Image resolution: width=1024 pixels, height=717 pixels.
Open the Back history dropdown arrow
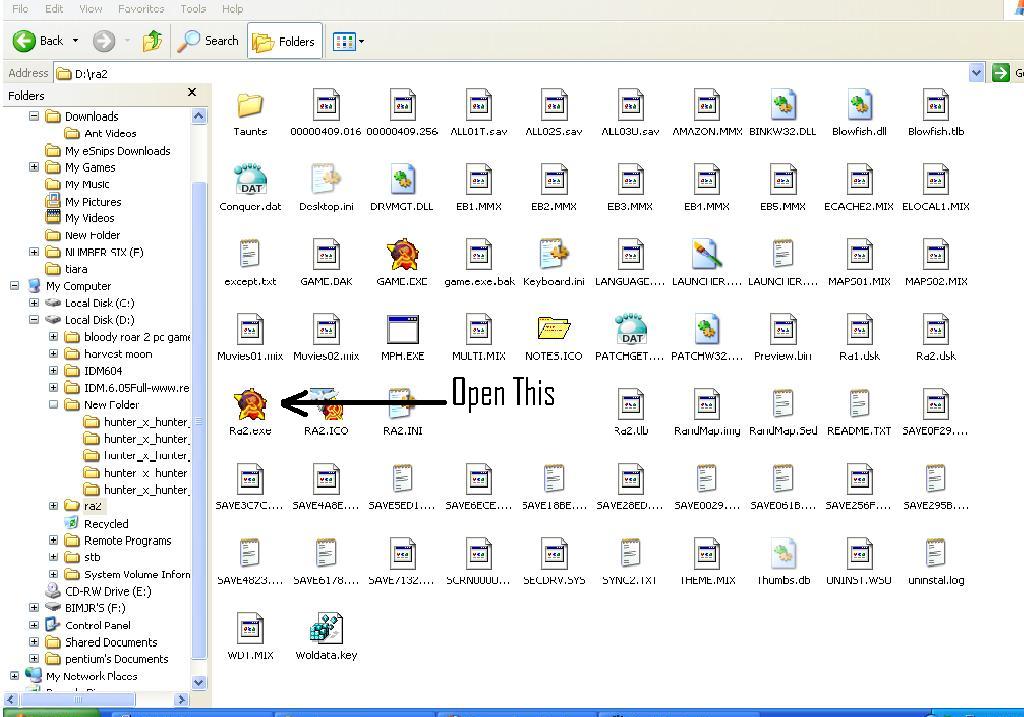(75, 41)
